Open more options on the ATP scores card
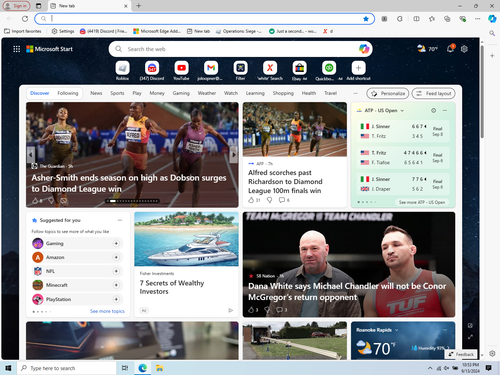 click(445, 110)
